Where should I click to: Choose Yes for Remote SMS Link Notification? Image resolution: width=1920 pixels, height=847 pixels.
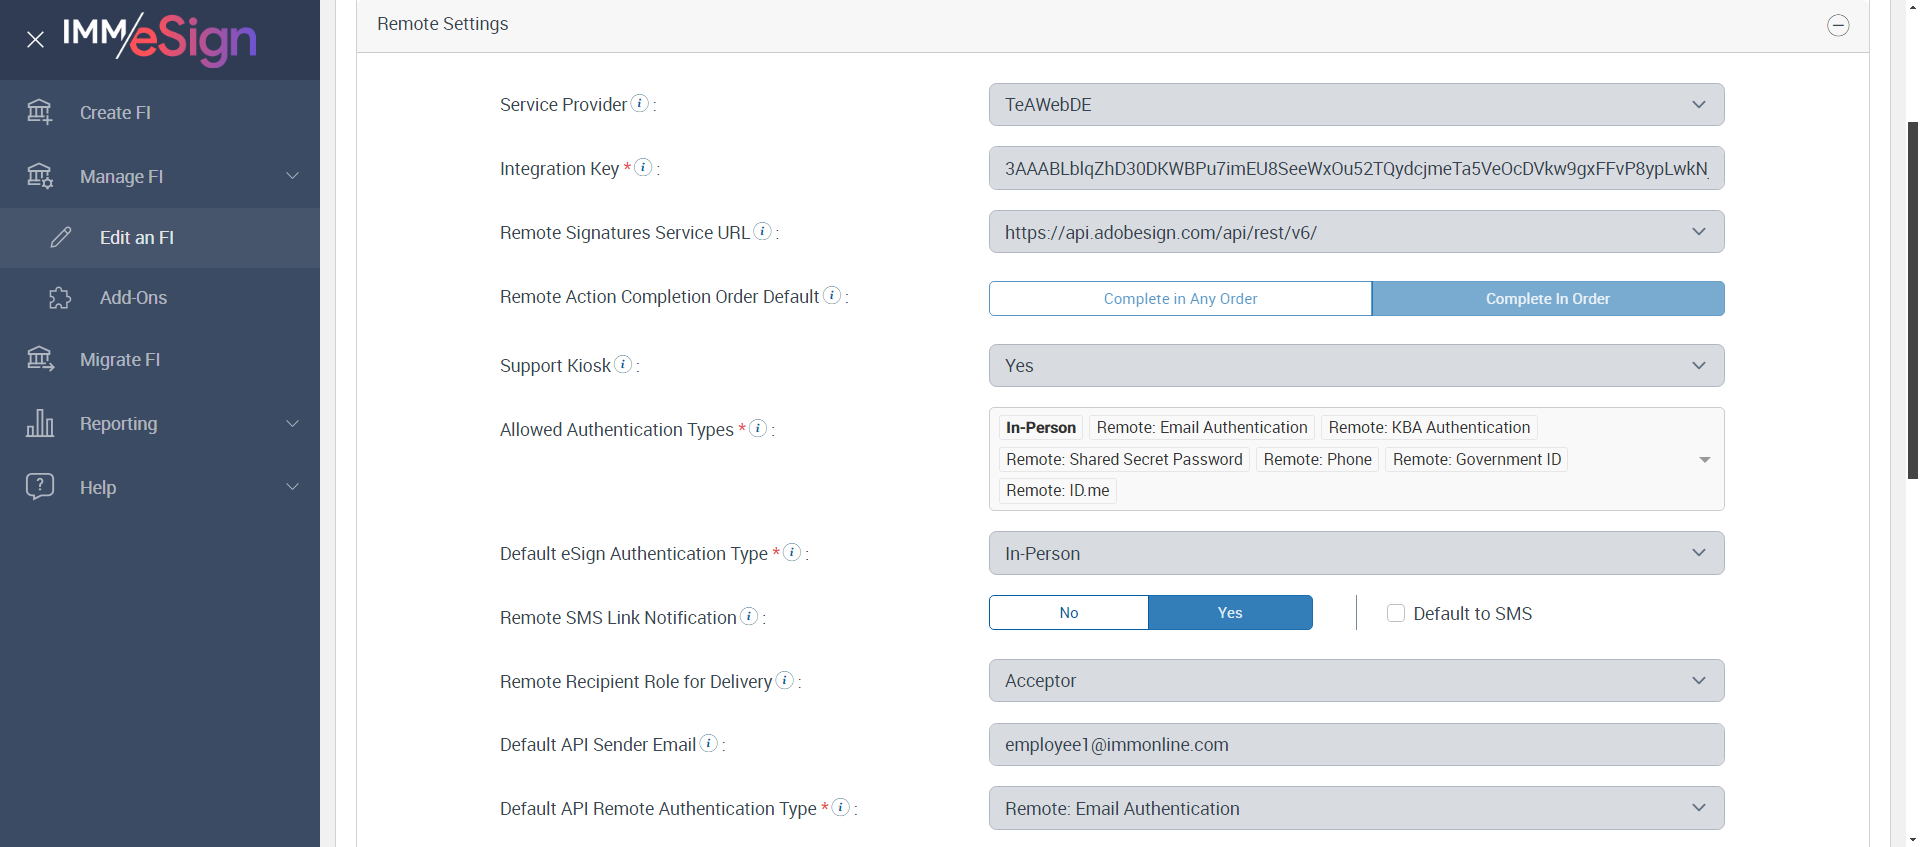(1230, 613)
